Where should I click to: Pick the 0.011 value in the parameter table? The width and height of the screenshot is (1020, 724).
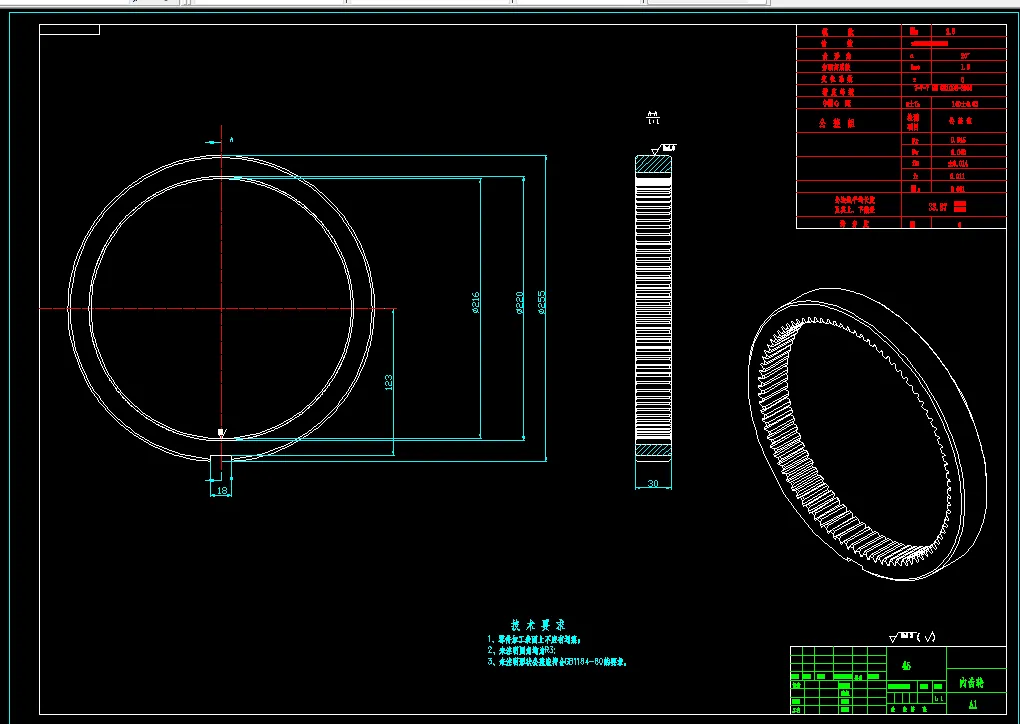coord(957,176)
